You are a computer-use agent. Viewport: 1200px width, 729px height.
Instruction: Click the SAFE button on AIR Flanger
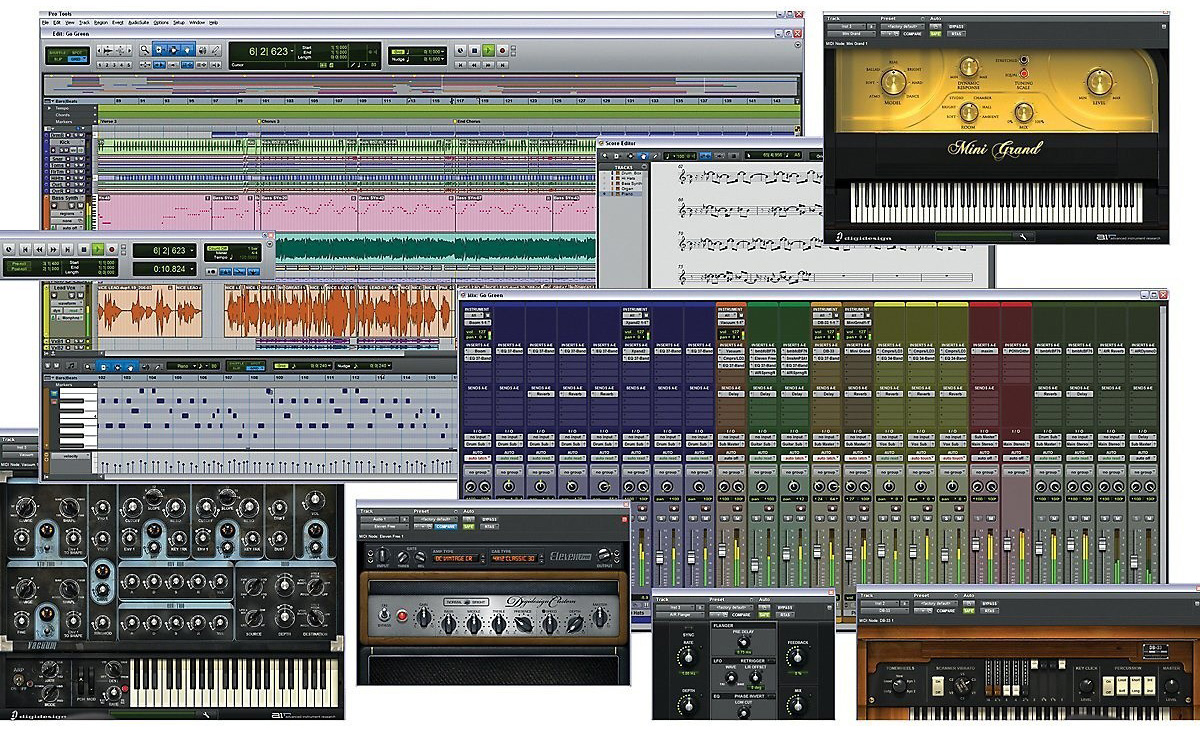(764, 614)
